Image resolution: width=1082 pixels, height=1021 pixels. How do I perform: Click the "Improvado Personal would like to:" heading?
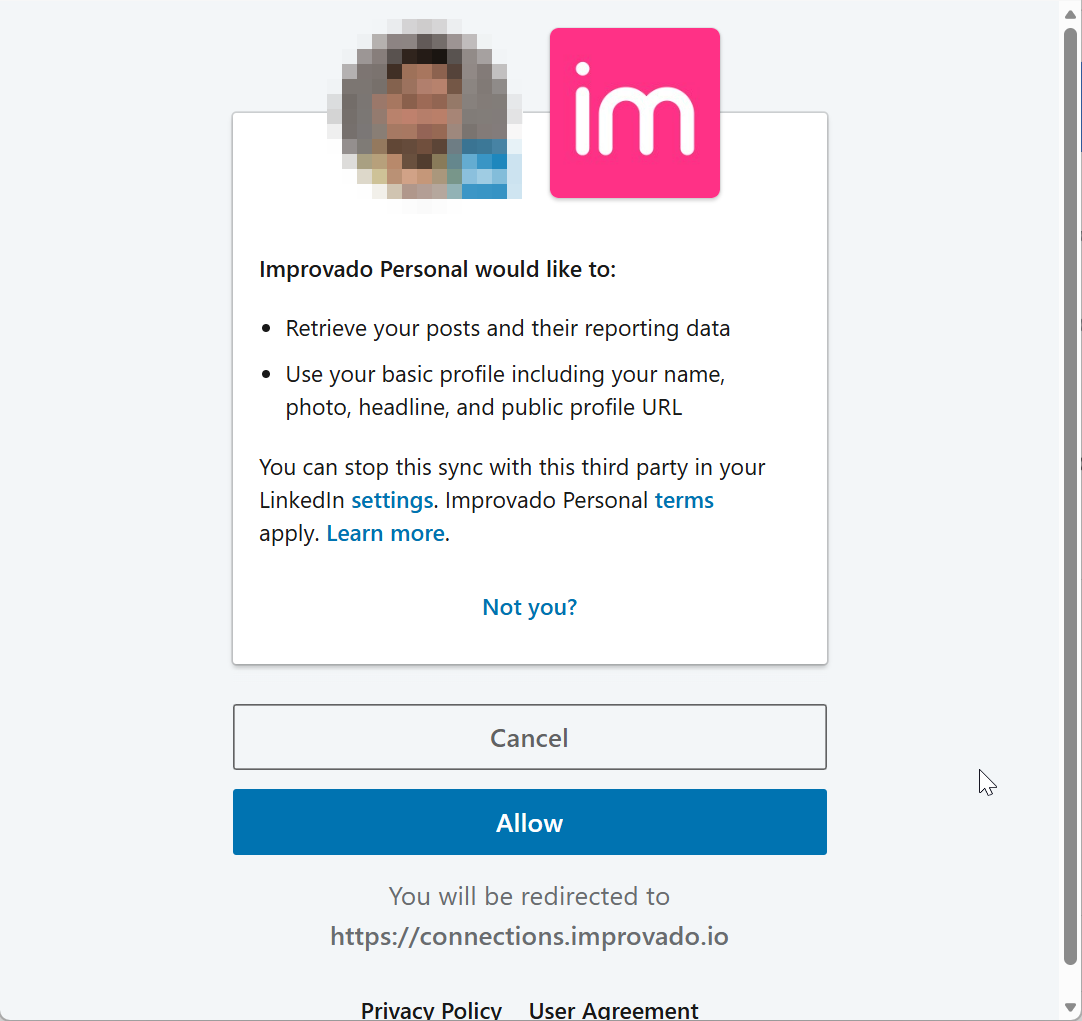(x=437, y=269)
